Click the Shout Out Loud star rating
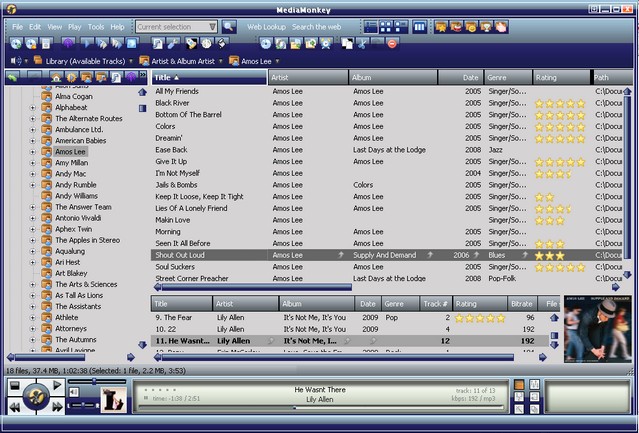 [x=549, y=256]
